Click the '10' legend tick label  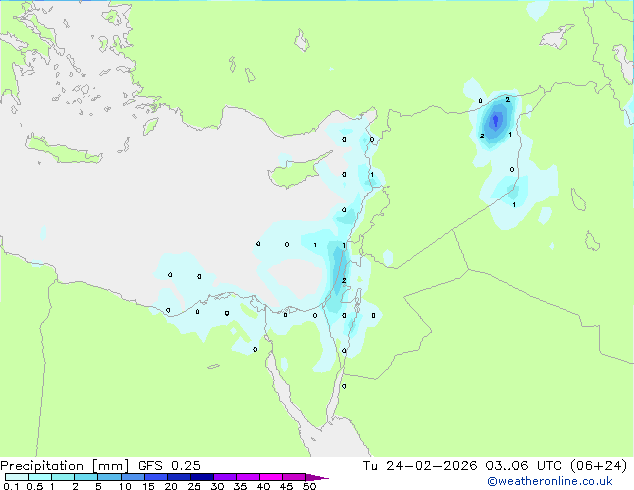pyautogui.click(x=125, y=486)
